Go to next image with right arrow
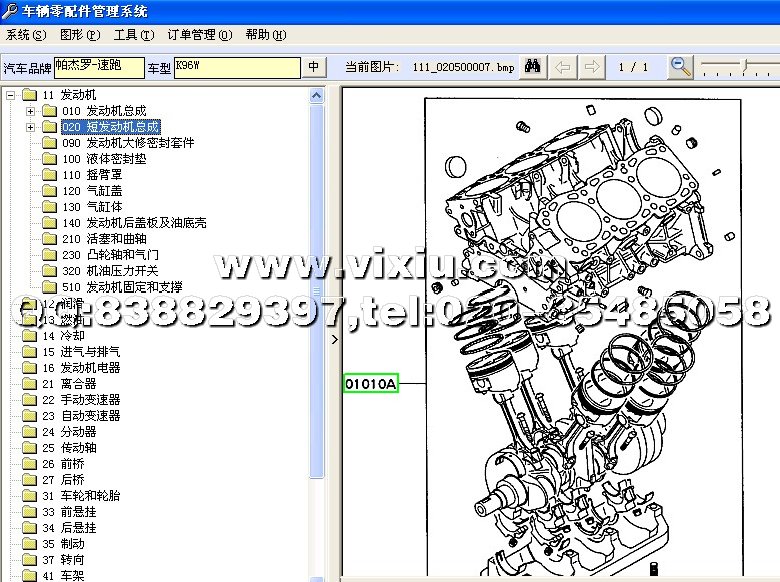780x582 pixels. click(592, 67)
